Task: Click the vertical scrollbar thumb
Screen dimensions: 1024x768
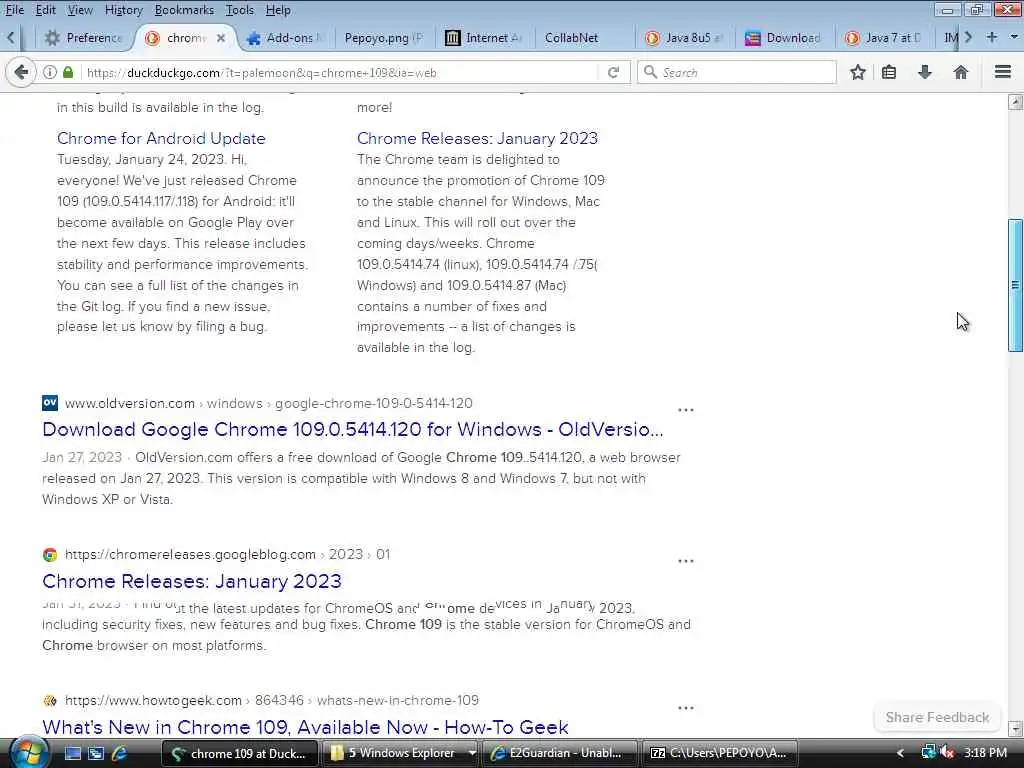Action: (x=1015, y=285)
